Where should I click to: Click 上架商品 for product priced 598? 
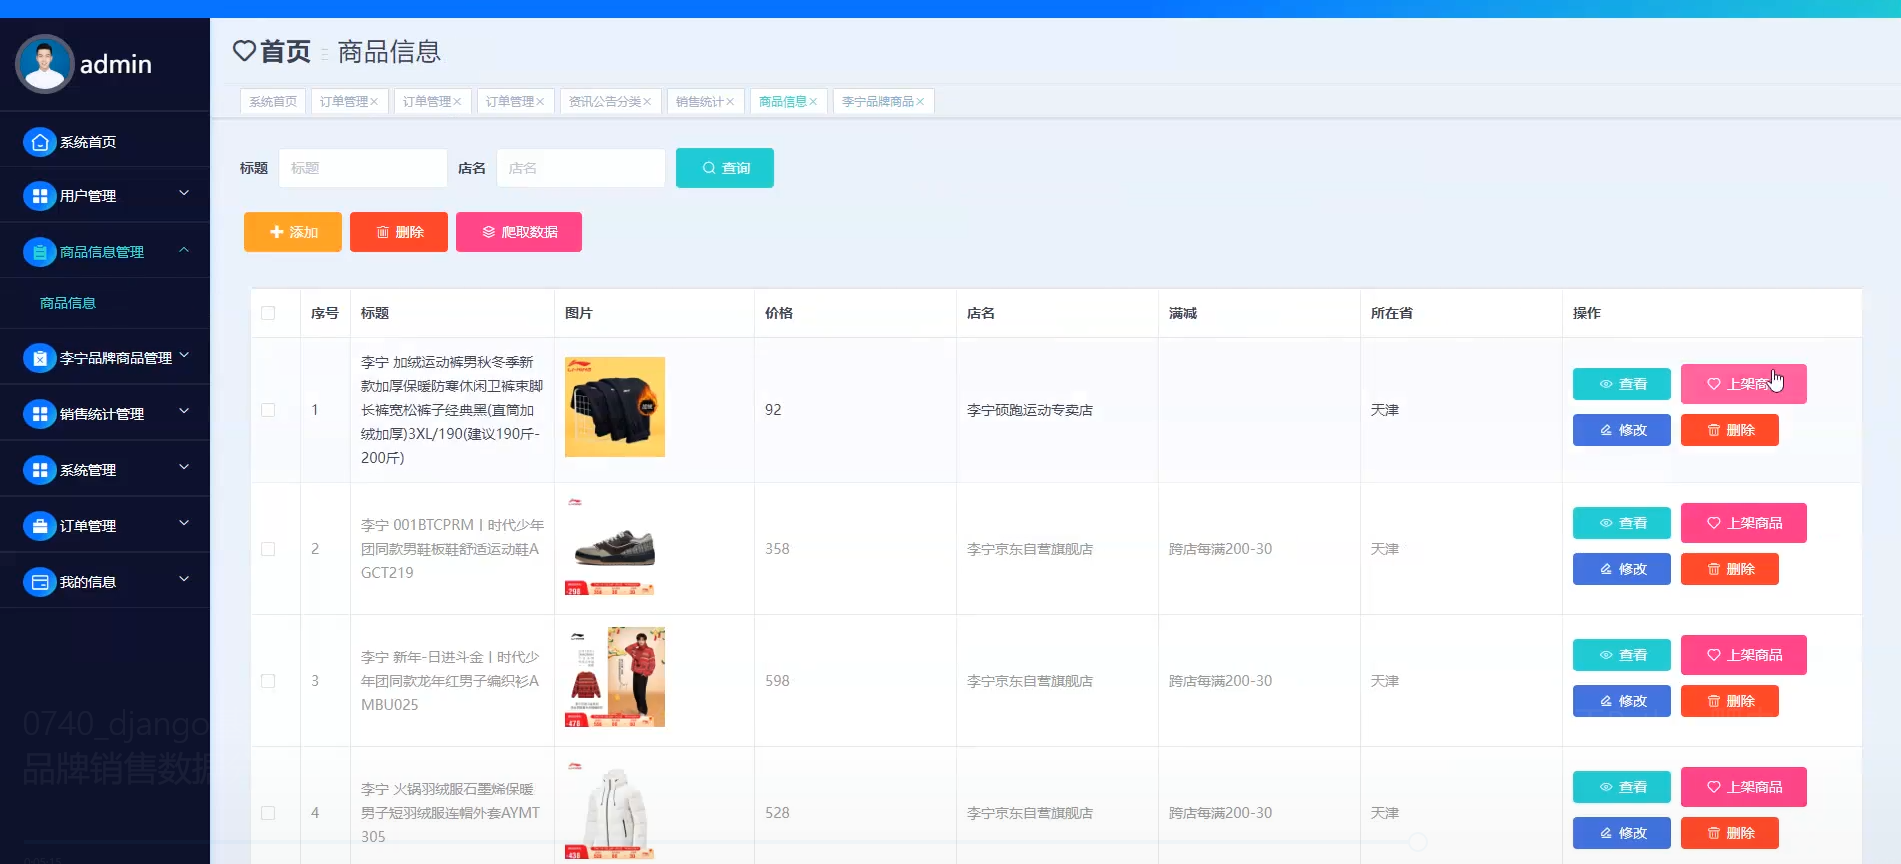1744,655
